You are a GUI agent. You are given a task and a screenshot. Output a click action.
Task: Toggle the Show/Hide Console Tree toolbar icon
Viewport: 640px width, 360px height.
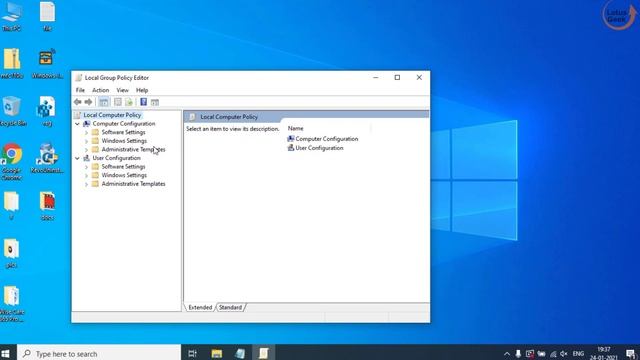tap(104, 102)
